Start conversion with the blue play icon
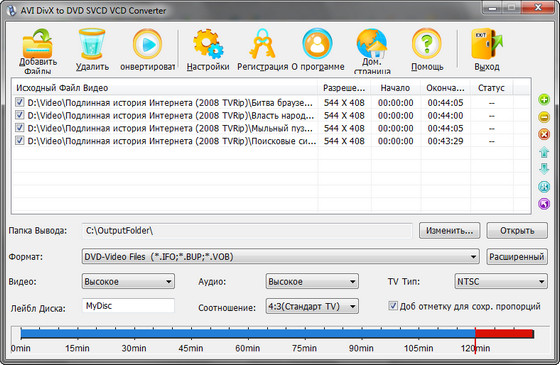The height and width of the screenshot is (365, 560). tap(147, 44)
